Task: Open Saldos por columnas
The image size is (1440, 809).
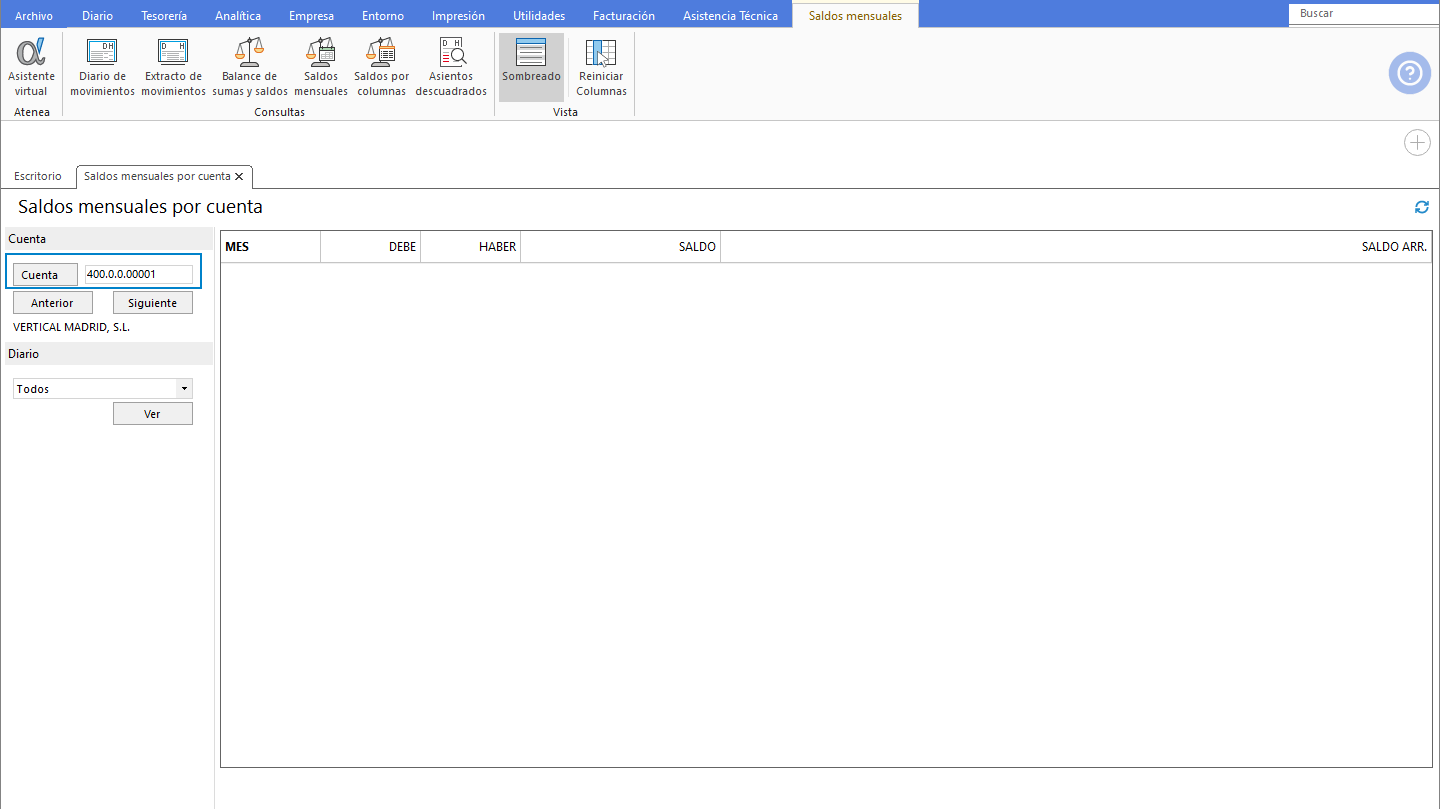Action: point(381,67)
